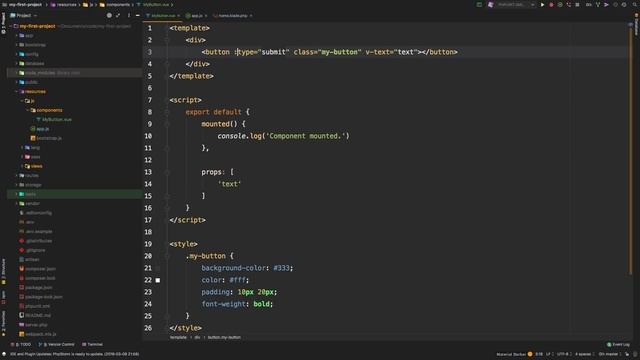
Task: Toggle the Favorites tool window side tab
Action: tap(3, 323)
